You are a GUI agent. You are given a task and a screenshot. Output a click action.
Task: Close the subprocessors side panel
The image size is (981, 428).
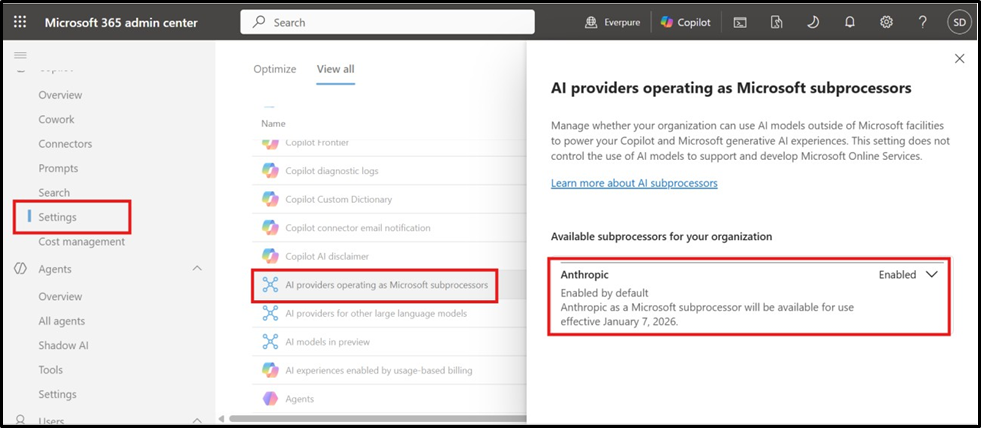tap(959, 58)
